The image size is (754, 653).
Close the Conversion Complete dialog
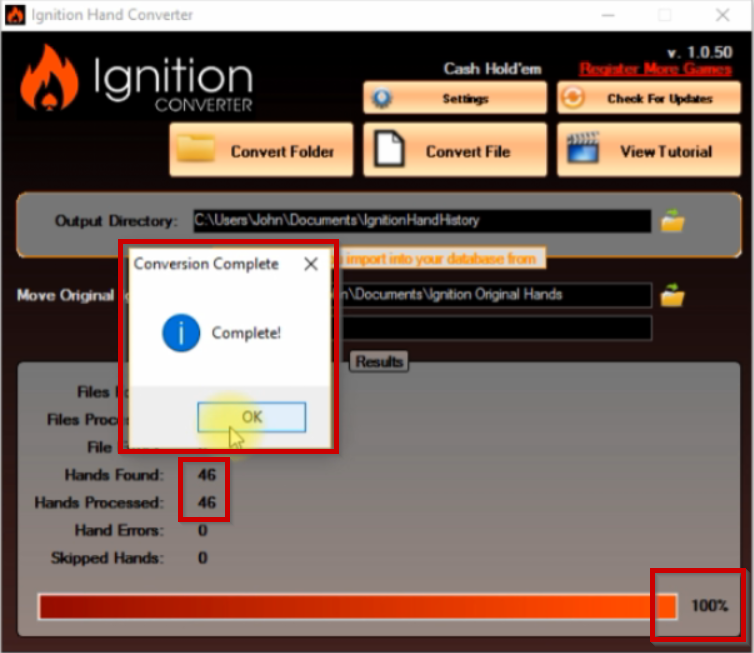(311, 264)
